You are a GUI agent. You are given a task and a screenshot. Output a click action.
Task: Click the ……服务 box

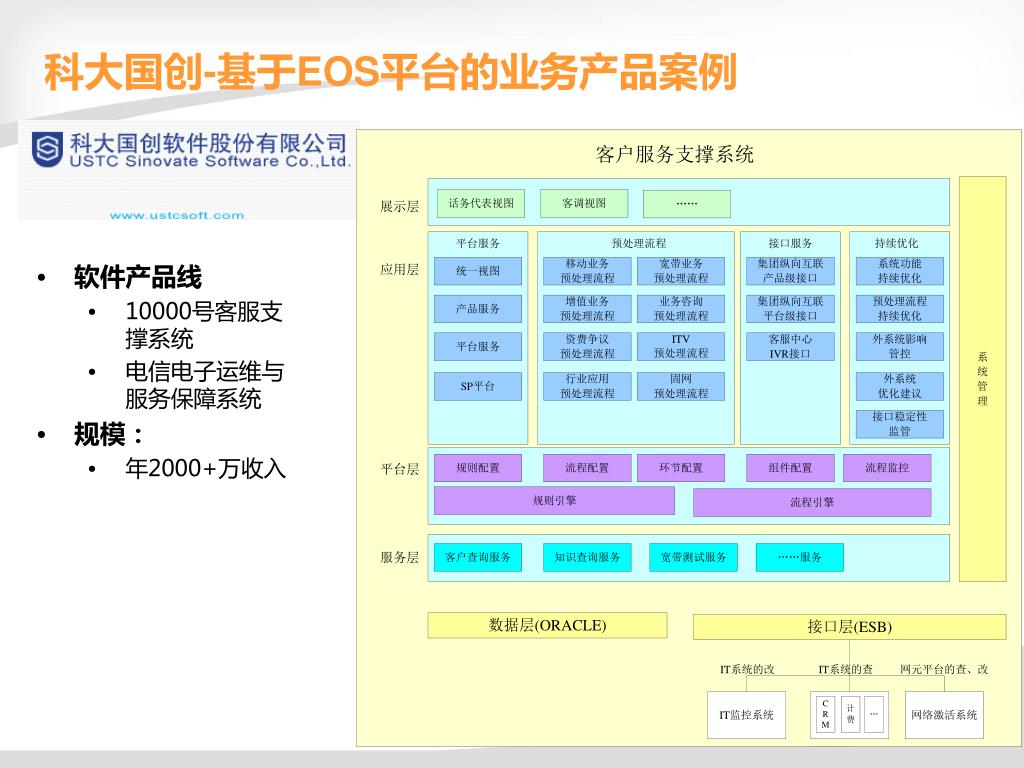(x=800, y=557)
